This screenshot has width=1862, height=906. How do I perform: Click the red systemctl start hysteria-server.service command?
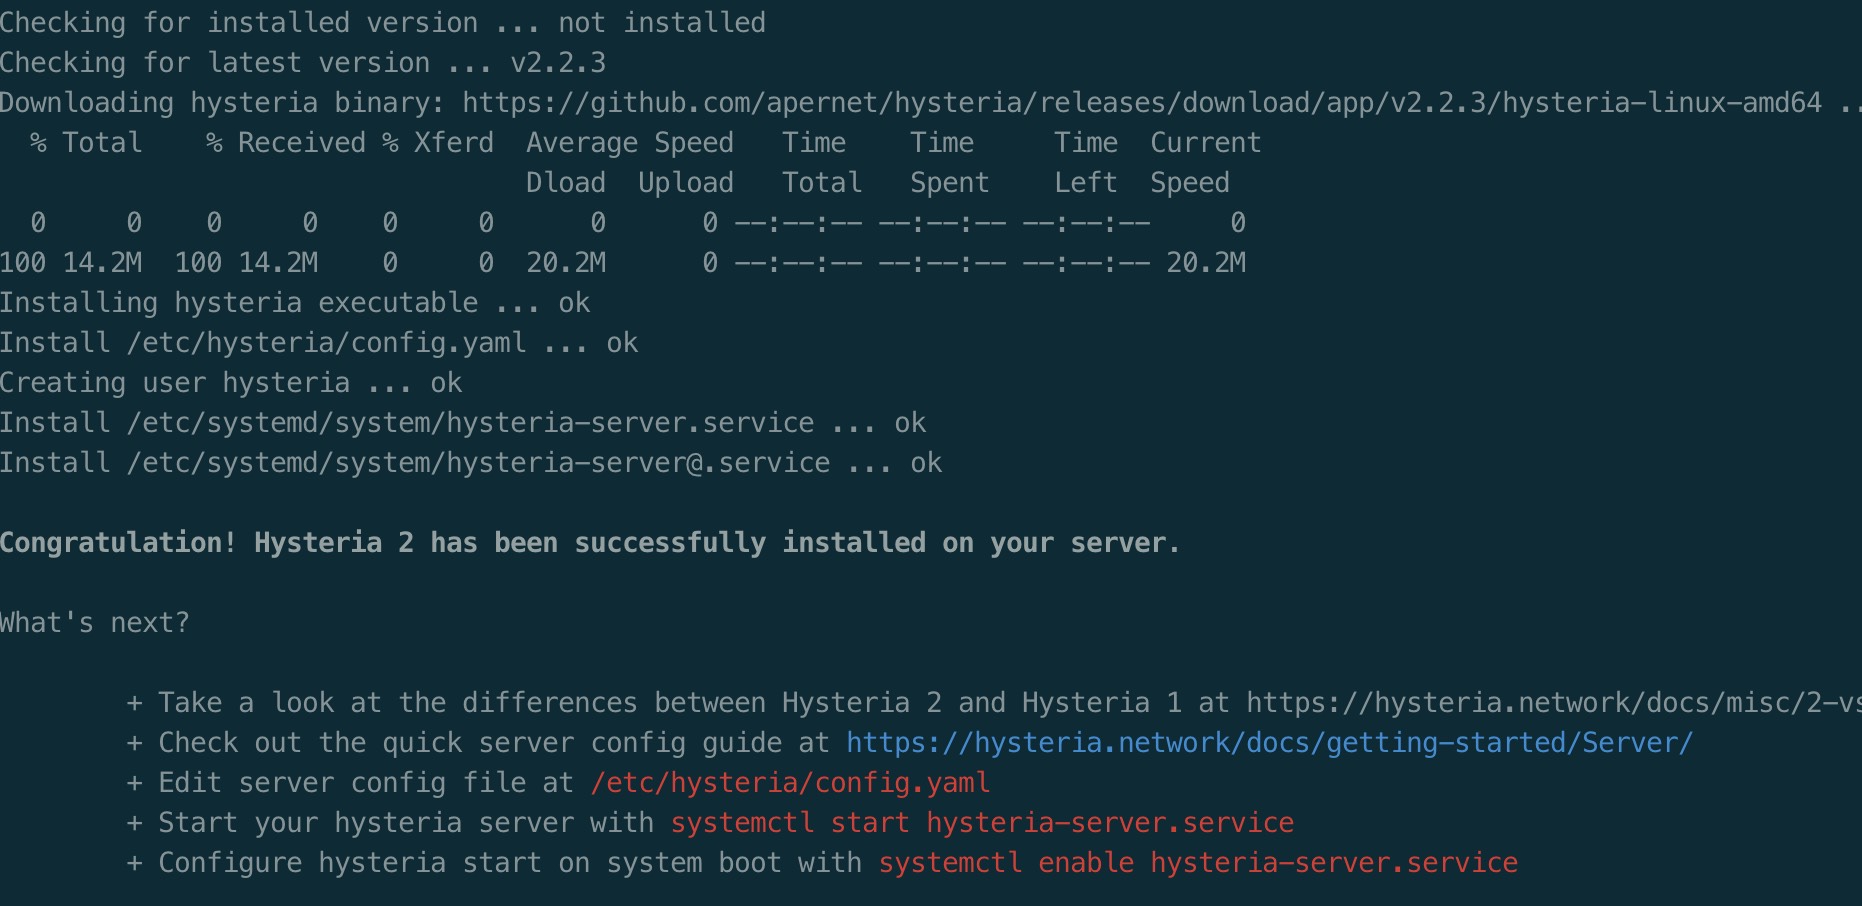tap(982, 823)
